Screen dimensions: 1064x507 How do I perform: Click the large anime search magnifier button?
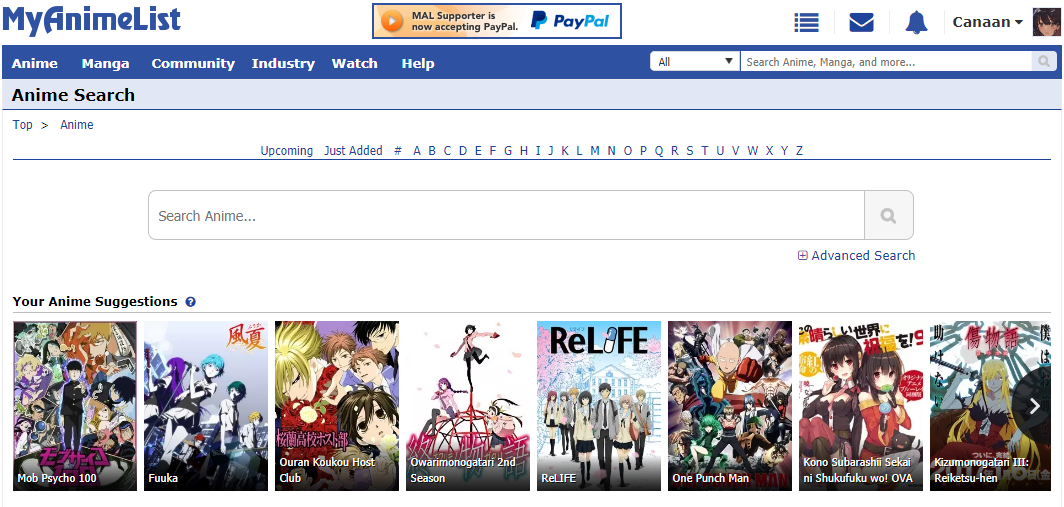tap(888, 215)
